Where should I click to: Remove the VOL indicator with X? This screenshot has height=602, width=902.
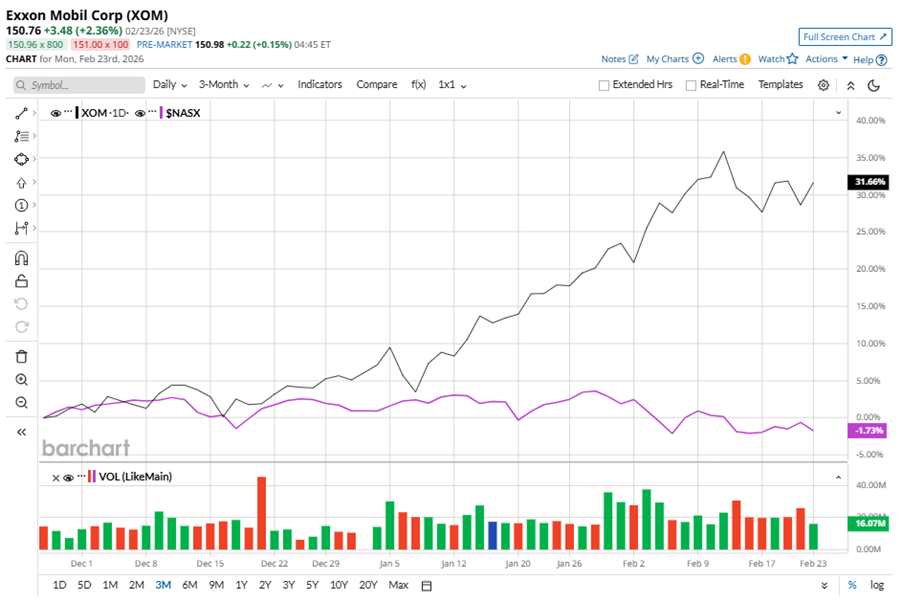[x=55, y=478]
